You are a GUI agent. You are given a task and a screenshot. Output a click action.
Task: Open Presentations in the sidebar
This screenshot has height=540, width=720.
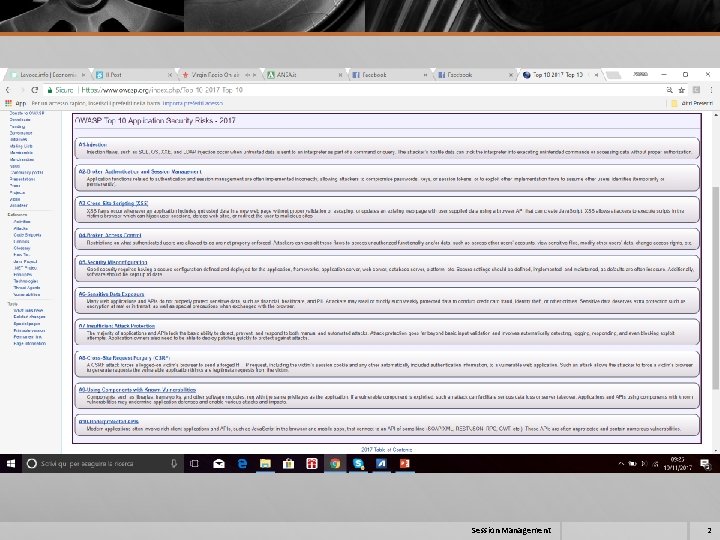[x=22, y=179]
